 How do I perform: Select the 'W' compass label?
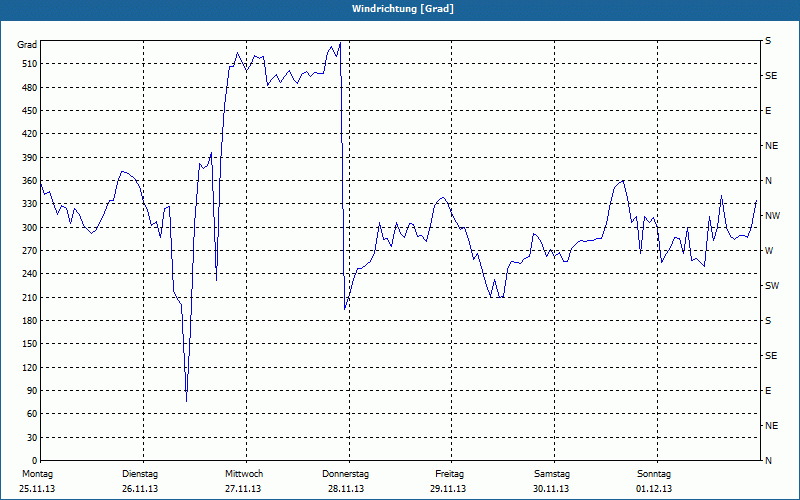pos(769,251)
